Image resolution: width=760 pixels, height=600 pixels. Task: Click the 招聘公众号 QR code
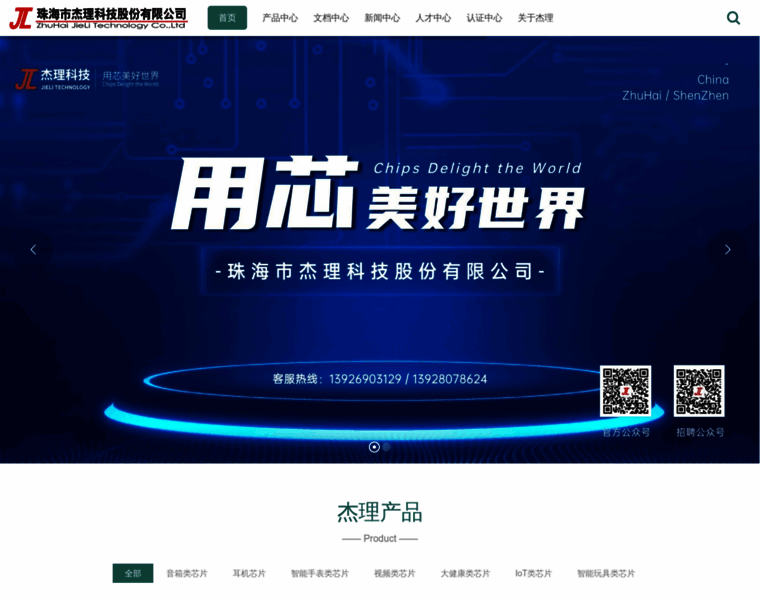point(699,391)
